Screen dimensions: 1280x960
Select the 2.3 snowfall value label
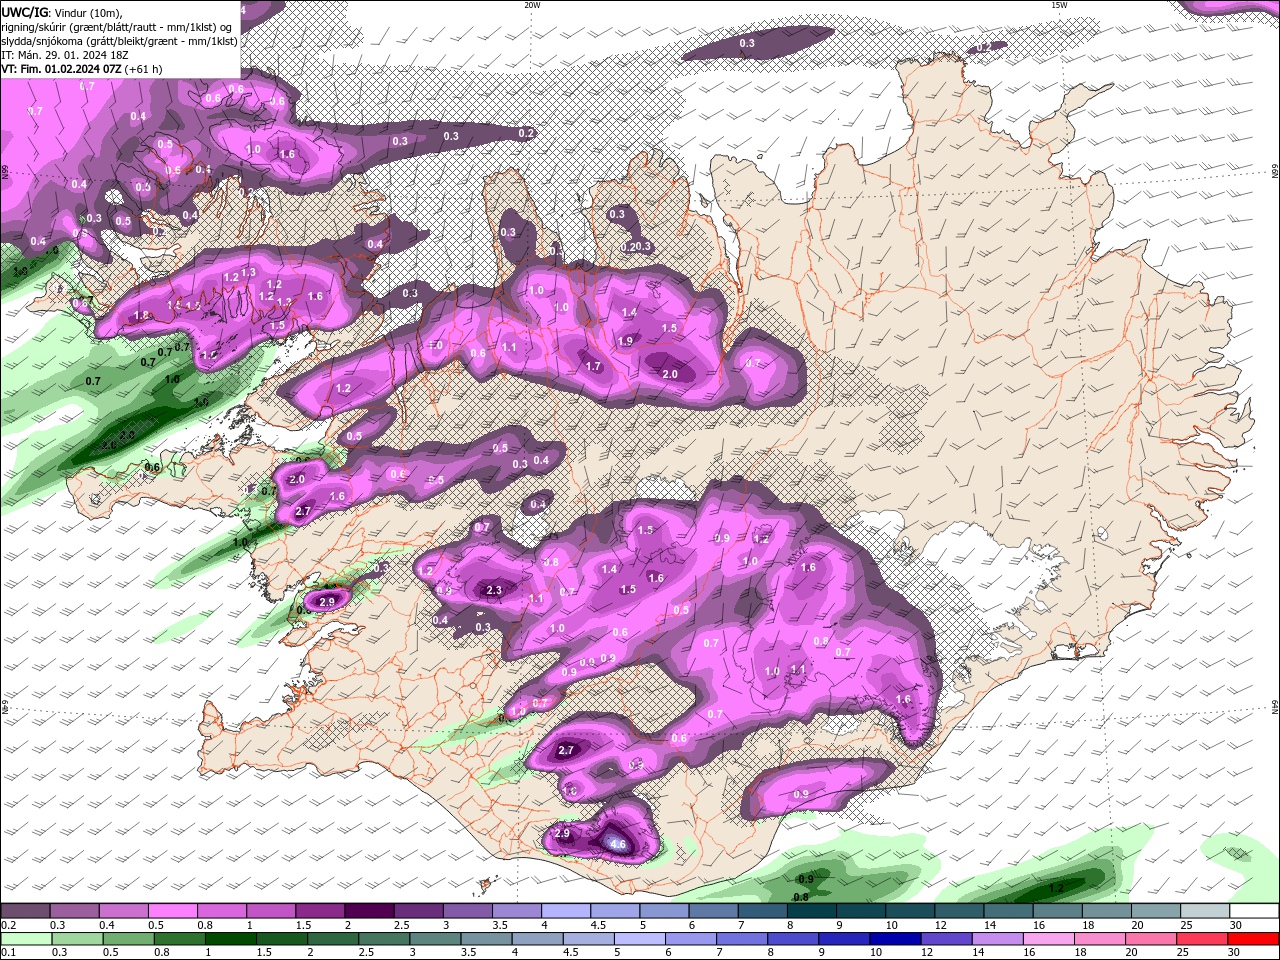[x=494, y=591]
